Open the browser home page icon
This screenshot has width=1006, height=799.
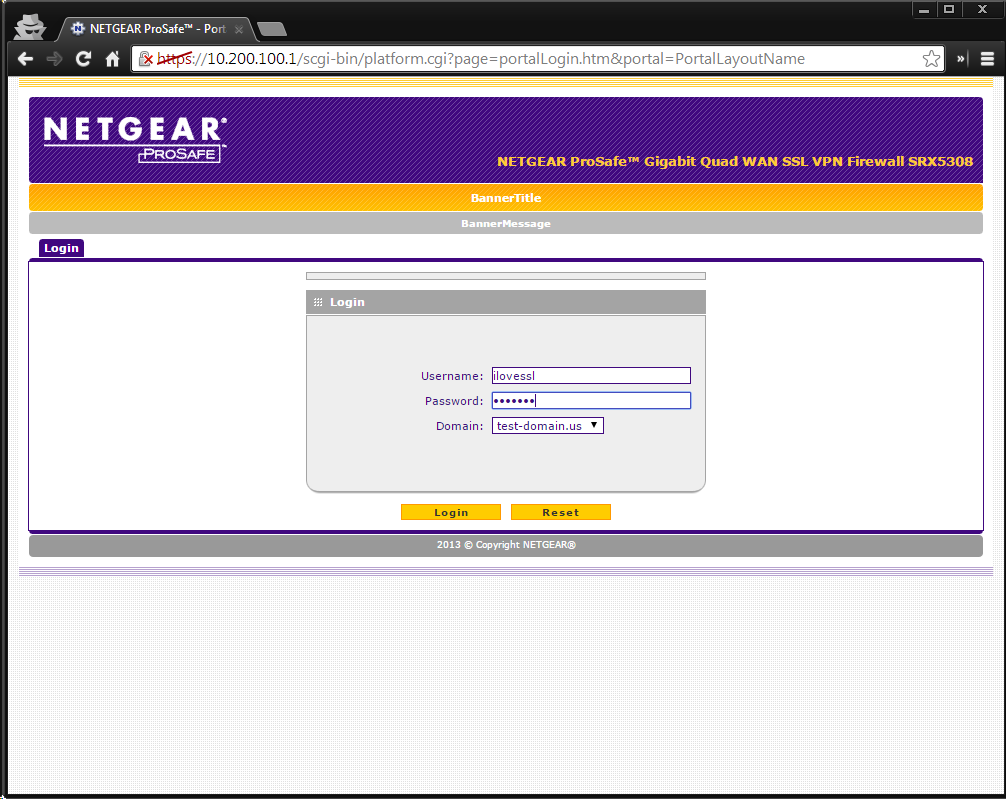click(112, 59)
